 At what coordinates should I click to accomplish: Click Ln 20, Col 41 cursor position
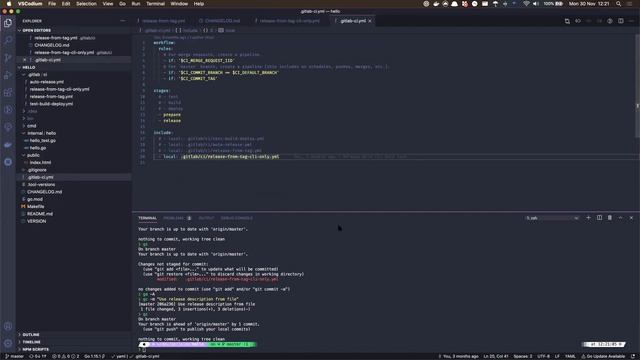495,356
